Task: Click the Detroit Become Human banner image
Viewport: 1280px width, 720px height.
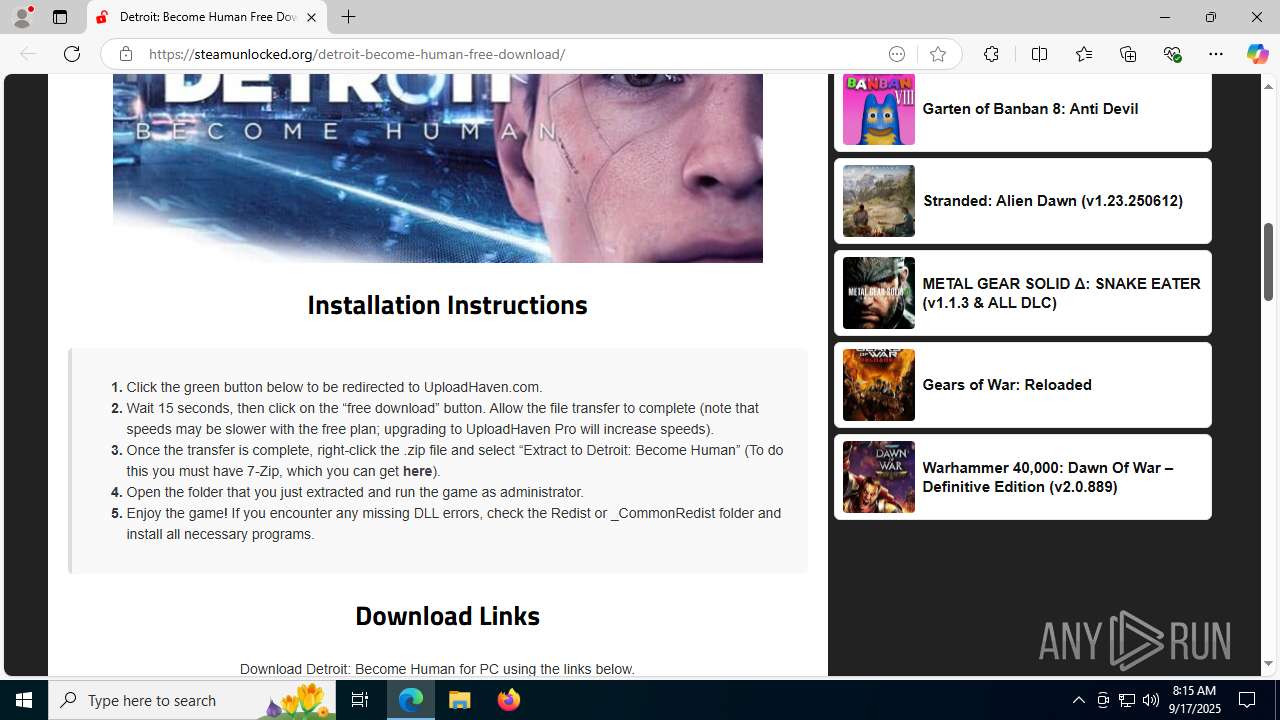Action: (438, 168)
